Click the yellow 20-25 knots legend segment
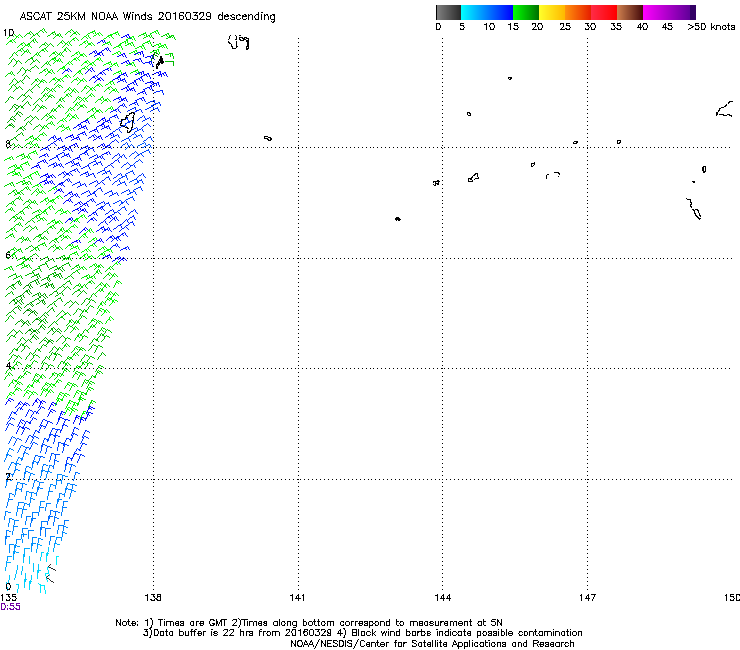The image size is (740, 650). pyautogui.click(x=552, y=12)
